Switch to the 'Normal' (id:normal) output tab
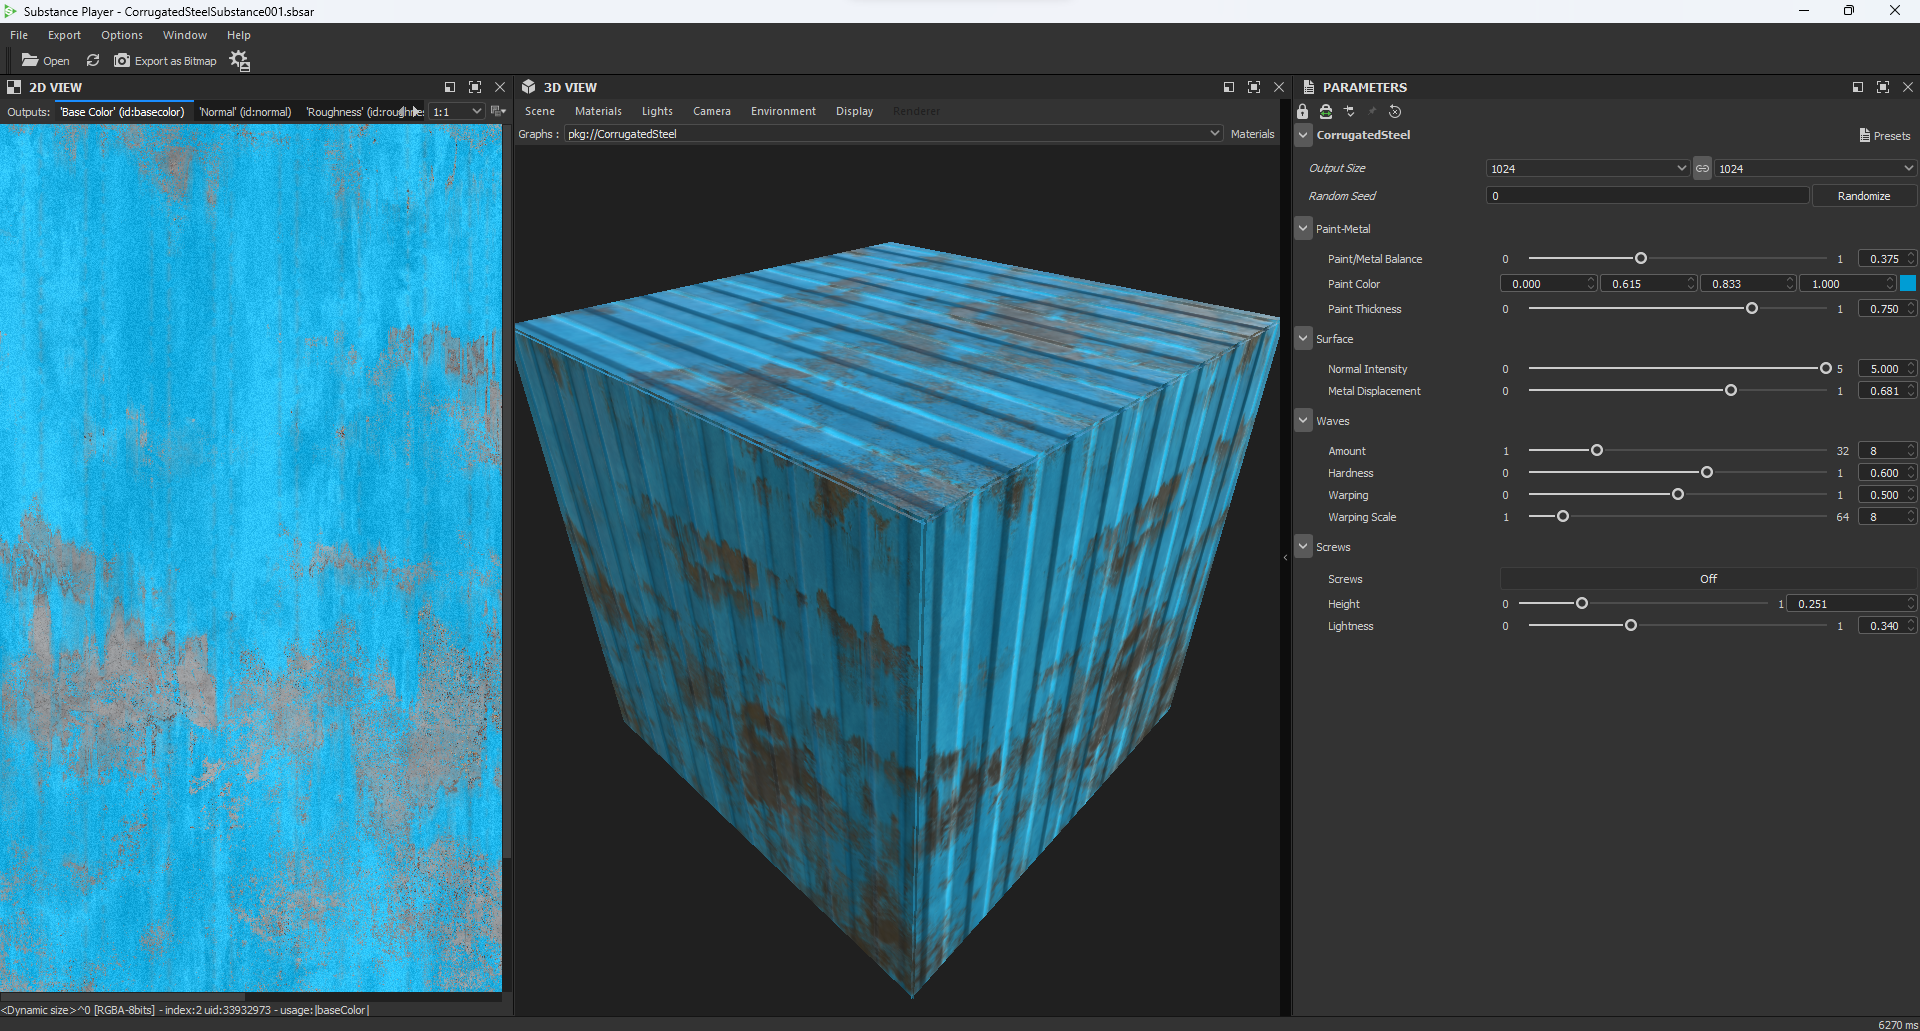 [245, 112]
